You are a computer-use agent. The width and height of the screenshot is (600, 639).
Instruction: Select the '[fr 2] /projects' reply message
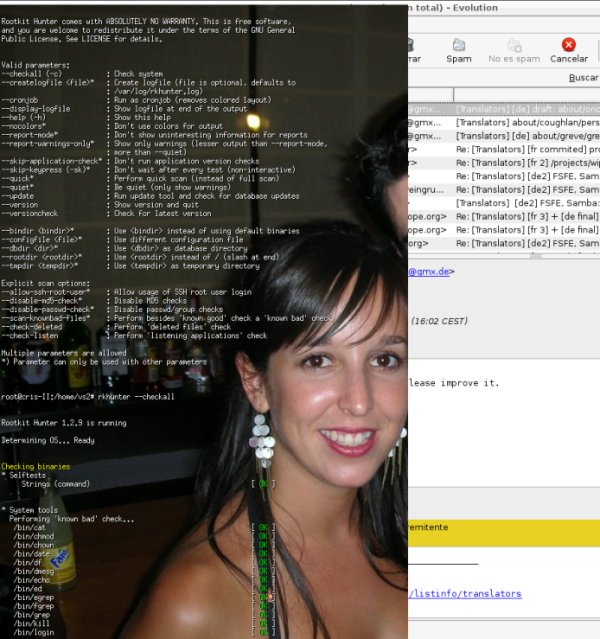pyautogui.click(x=526, y=163)
